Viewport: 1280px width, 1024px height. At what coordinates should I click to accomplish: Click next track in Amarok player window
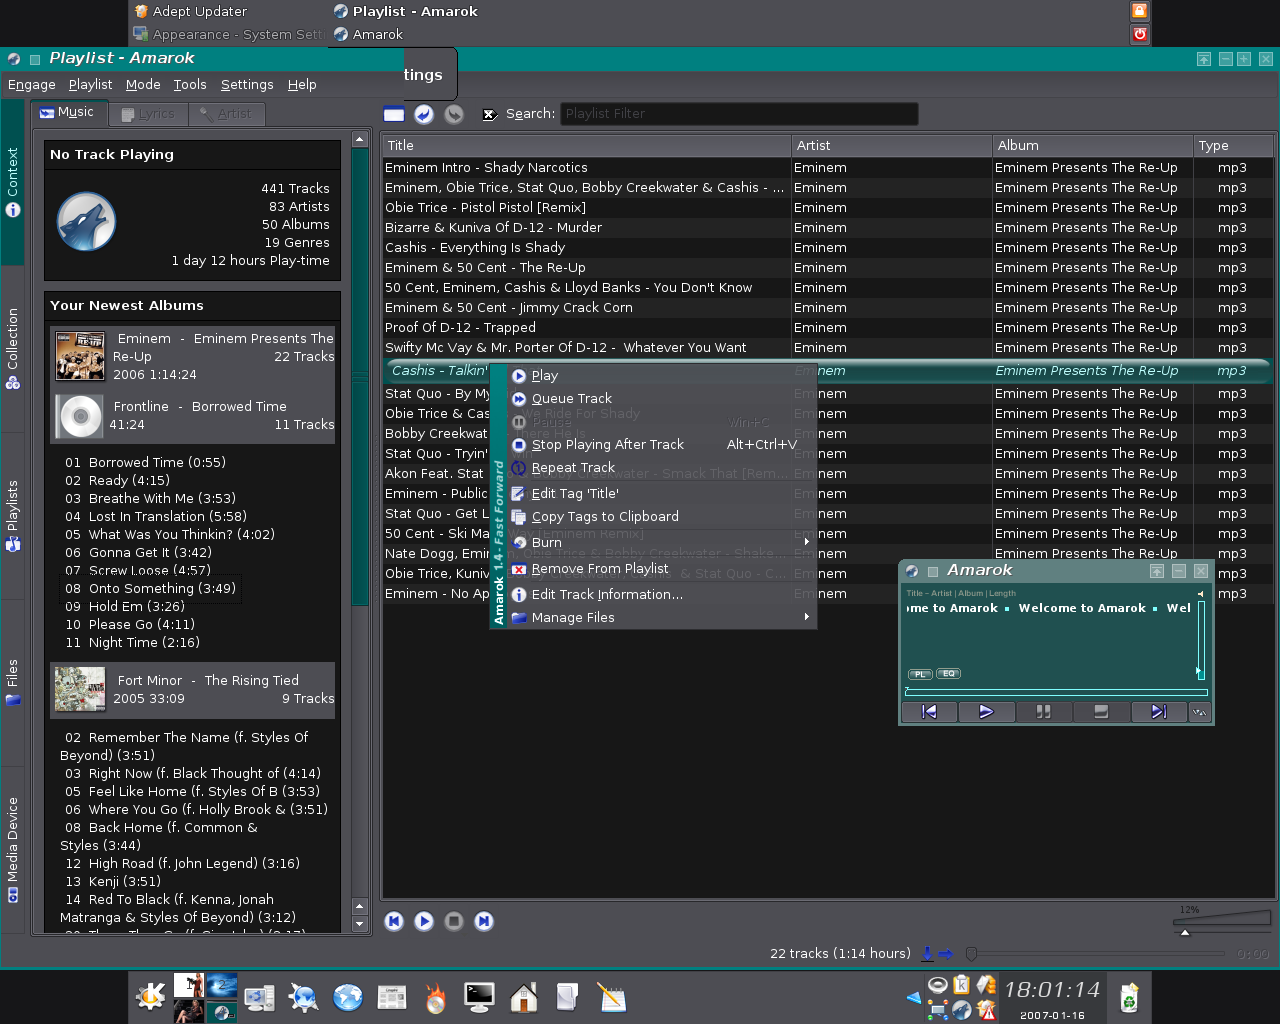[1158, 712]
